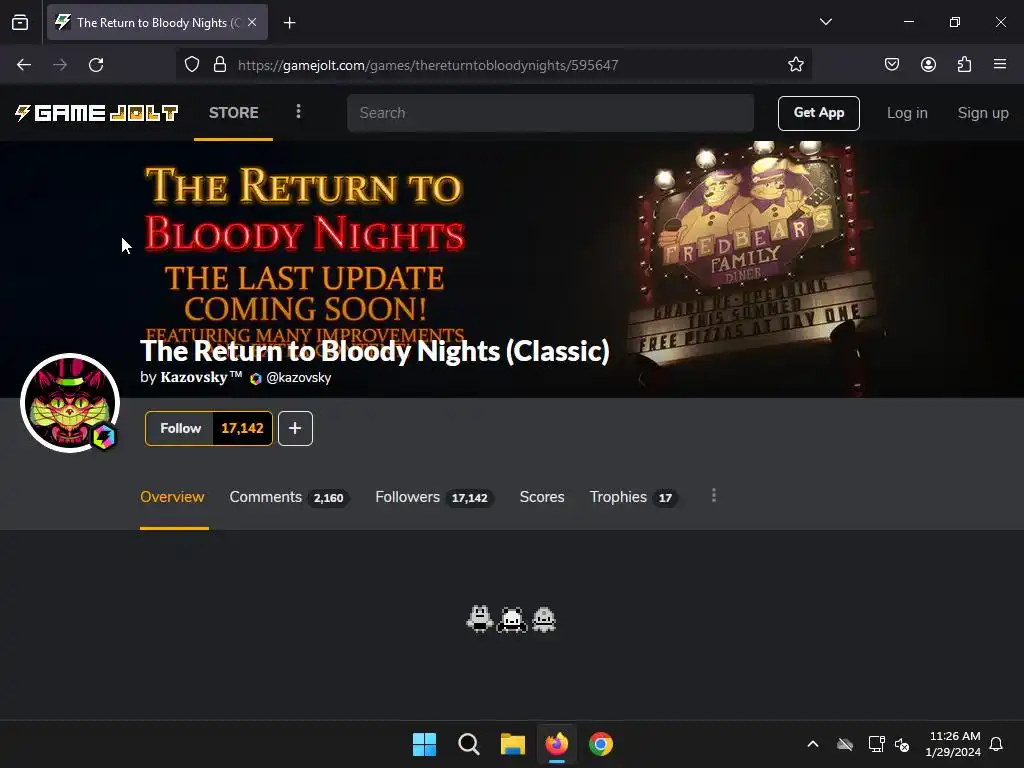1024x768 pixels.
Task: Reload the current page
Action: point(96,65)
